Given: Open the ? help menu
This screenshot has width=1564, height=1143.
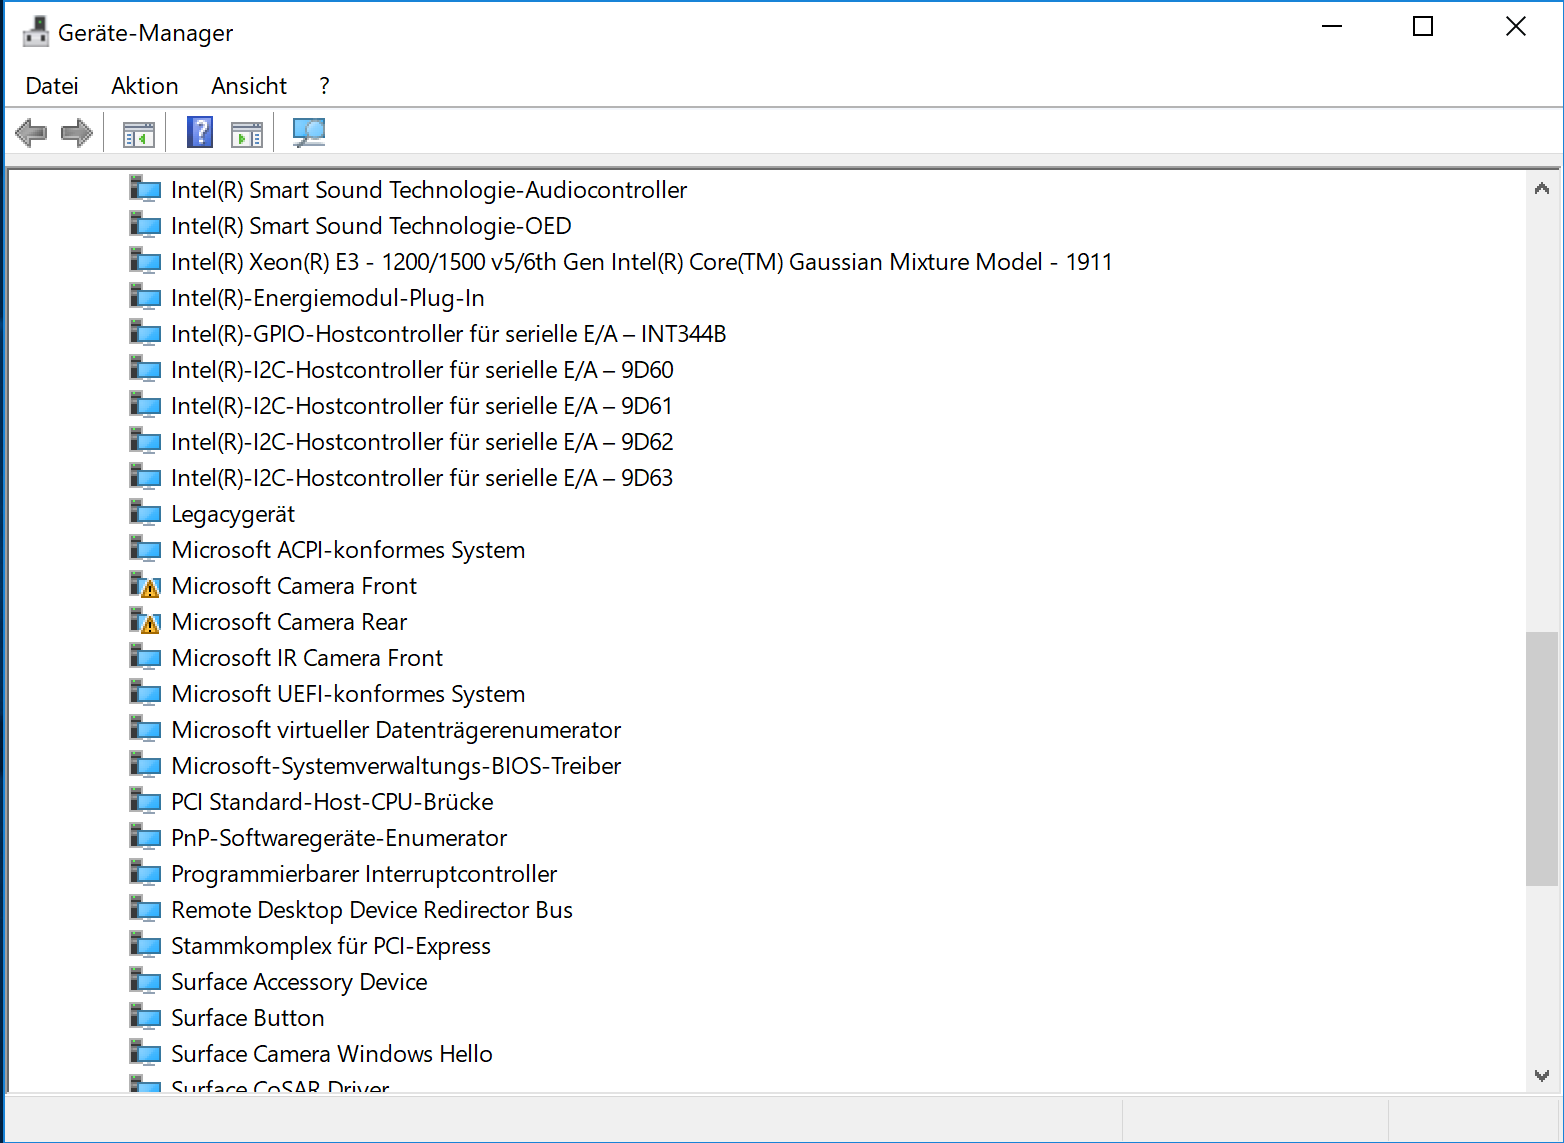Looking at the screenshot, I should (x=324, y=86).
